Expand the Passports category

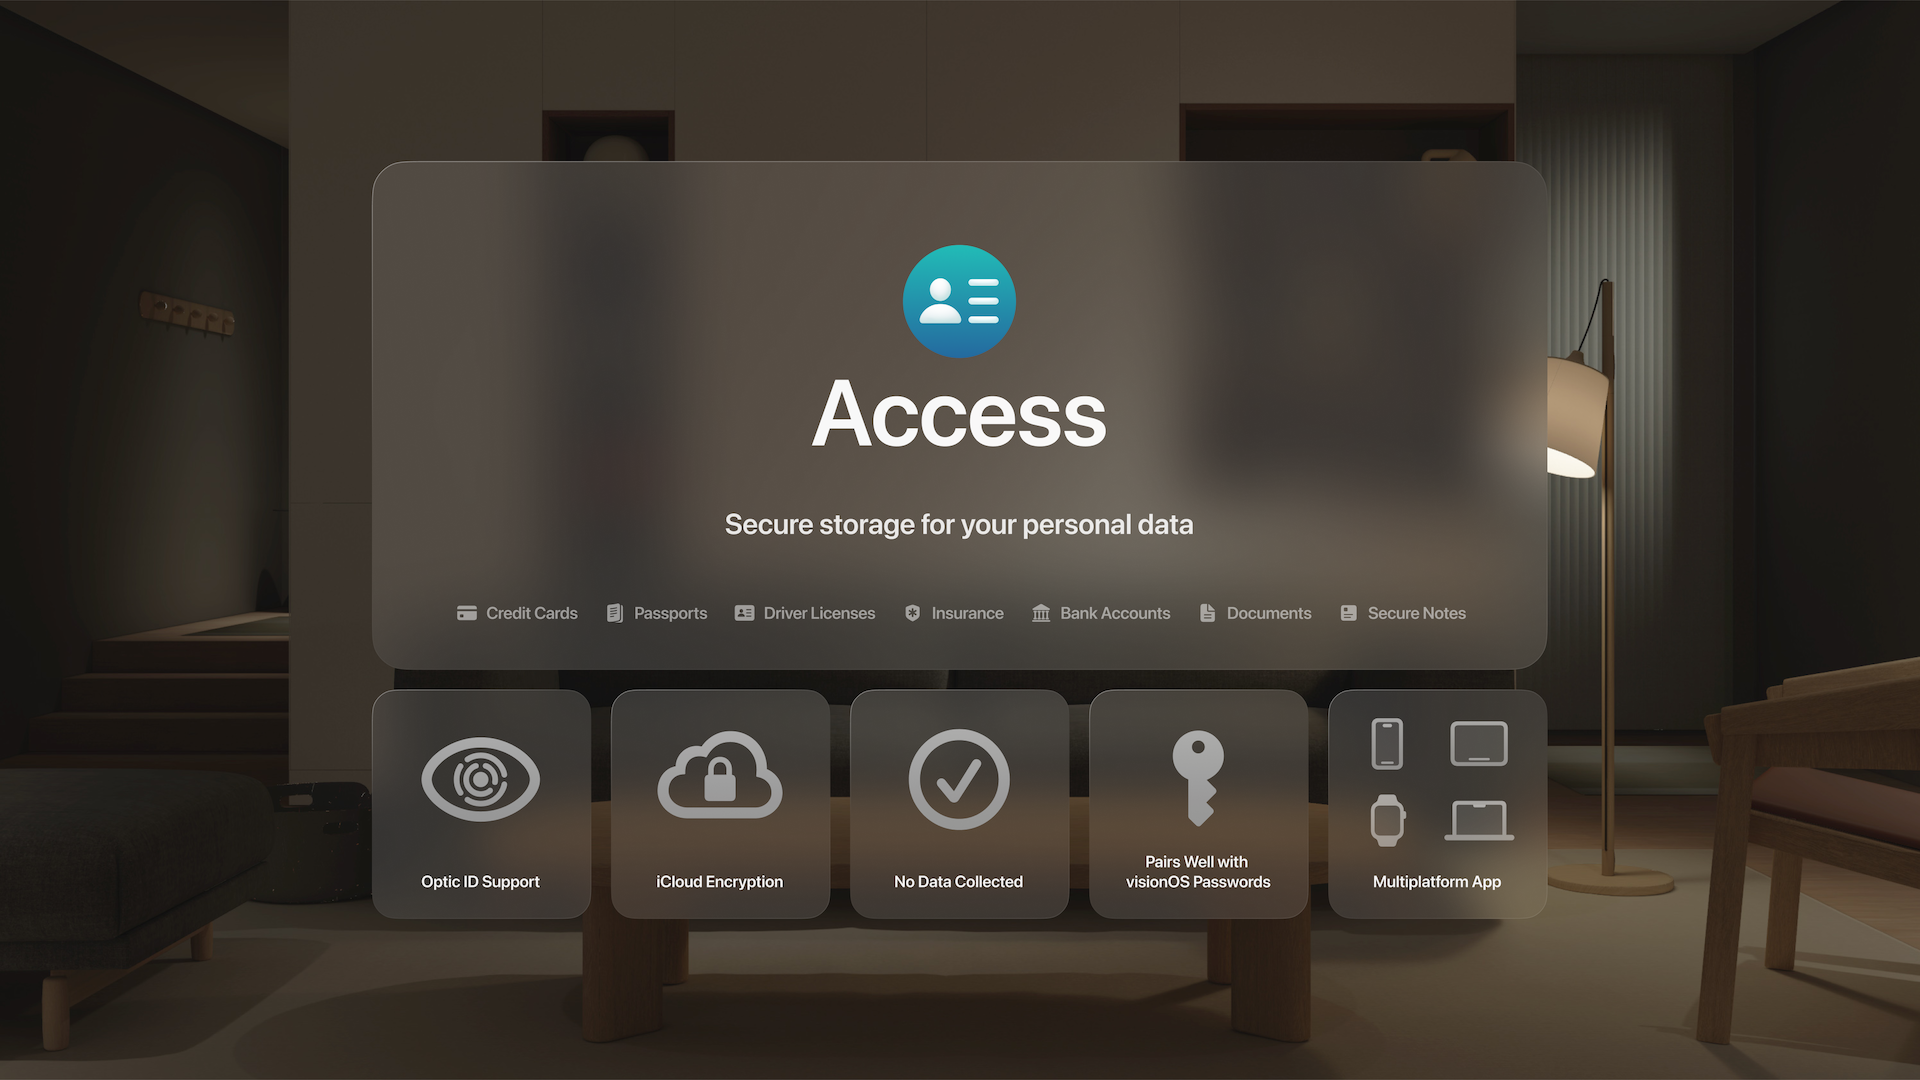(x=655, y=612)
